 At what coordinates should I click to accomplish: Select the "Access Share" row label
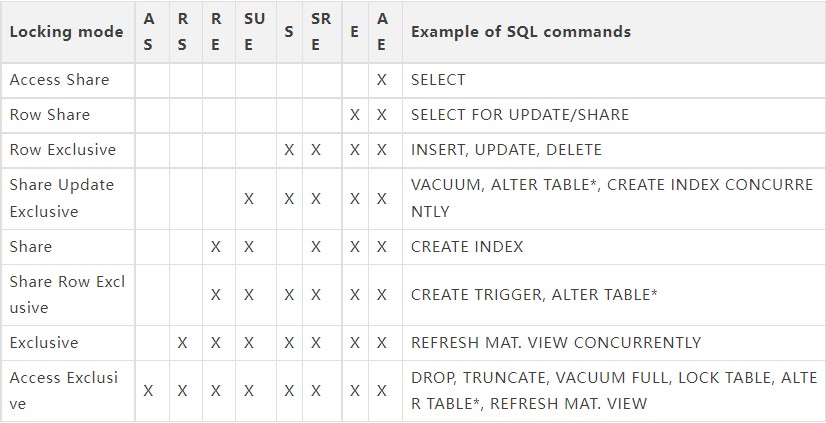click(59, 80)
